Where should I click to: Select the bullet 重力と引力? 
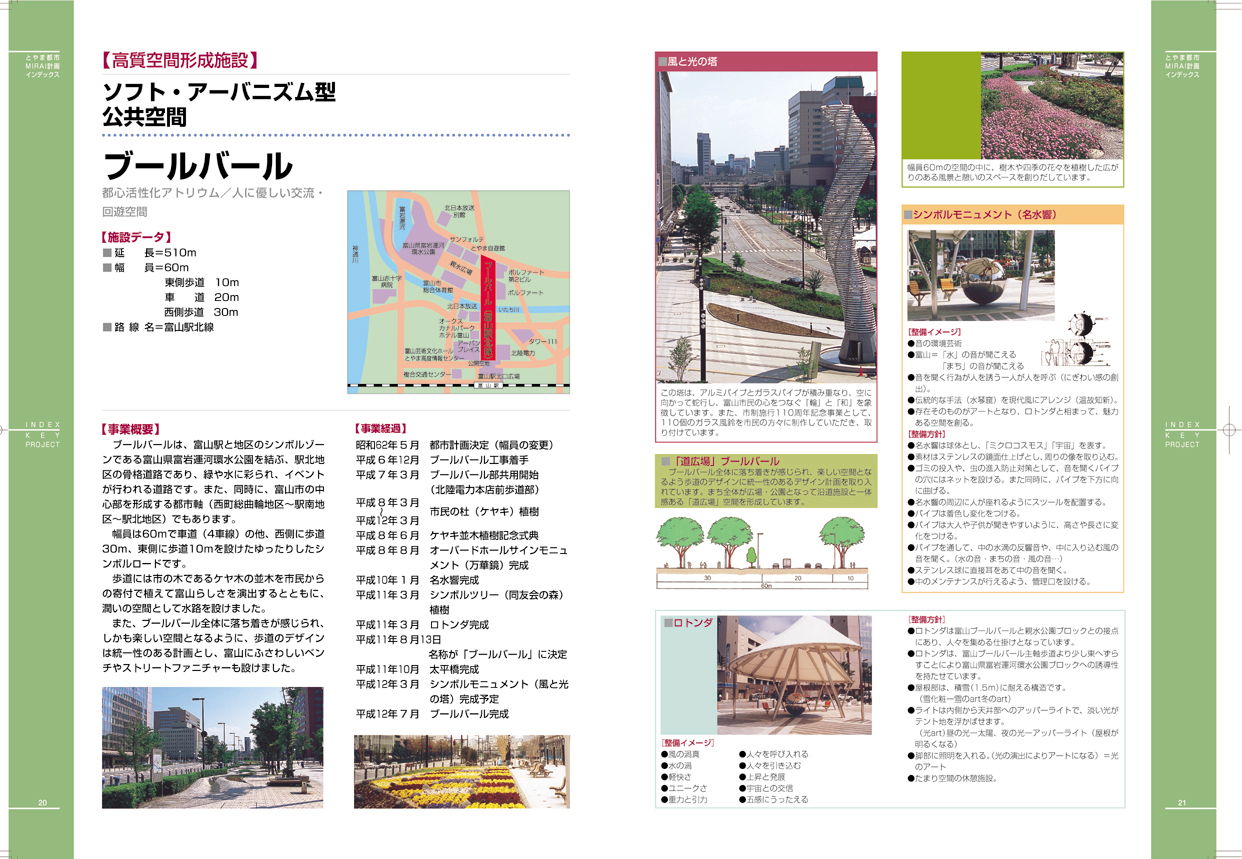[x=684, y=800]
